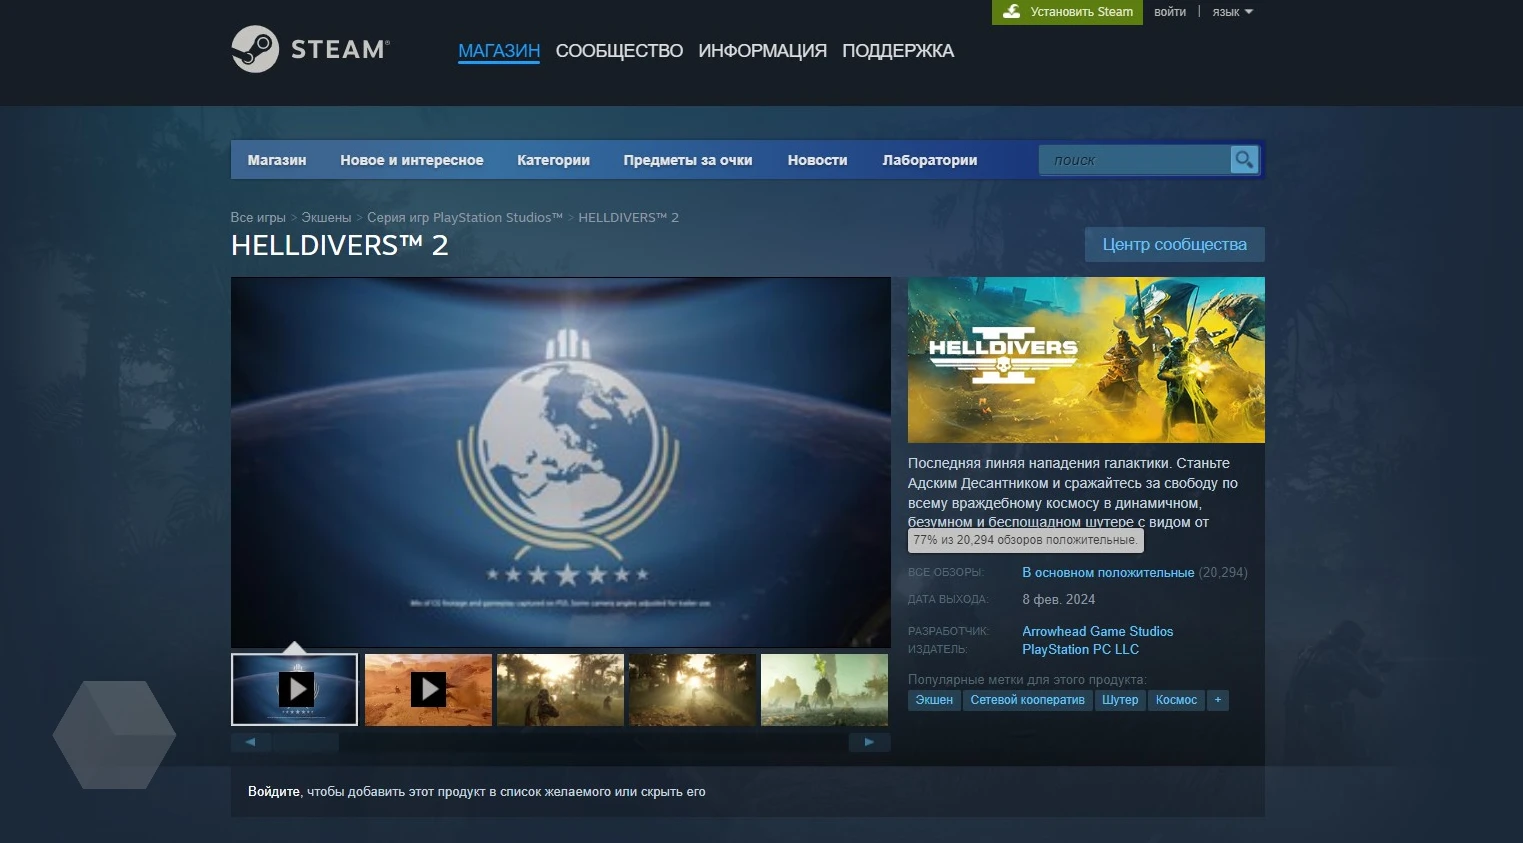Select the Космос tag
This screenshot has height=843, width=1523.
click(1176, 700)
